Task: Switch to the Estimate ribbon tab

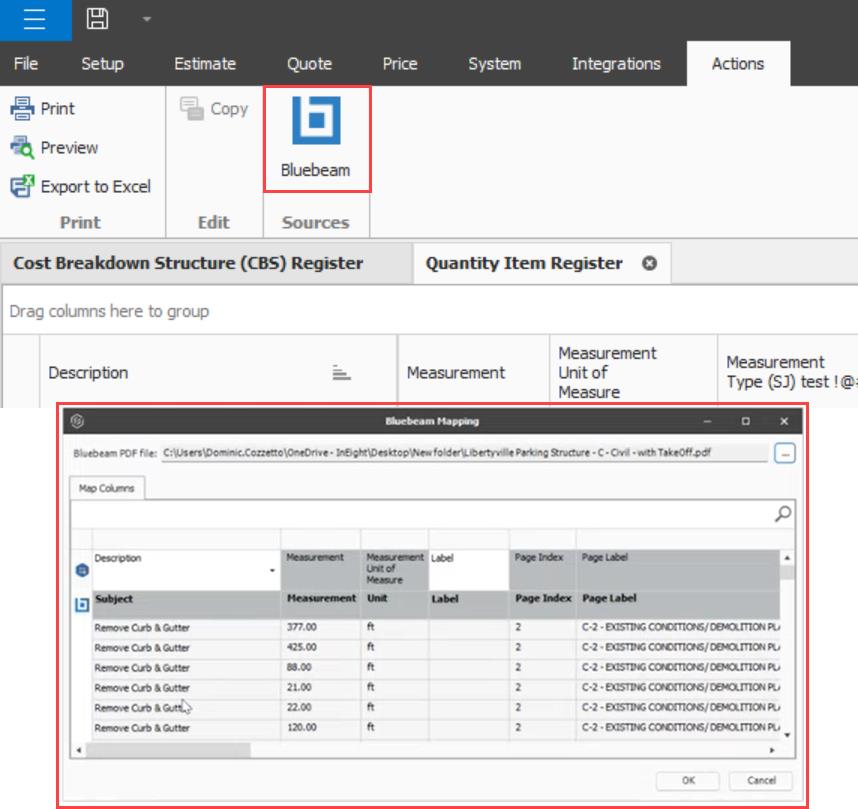Action: point(205,63)
